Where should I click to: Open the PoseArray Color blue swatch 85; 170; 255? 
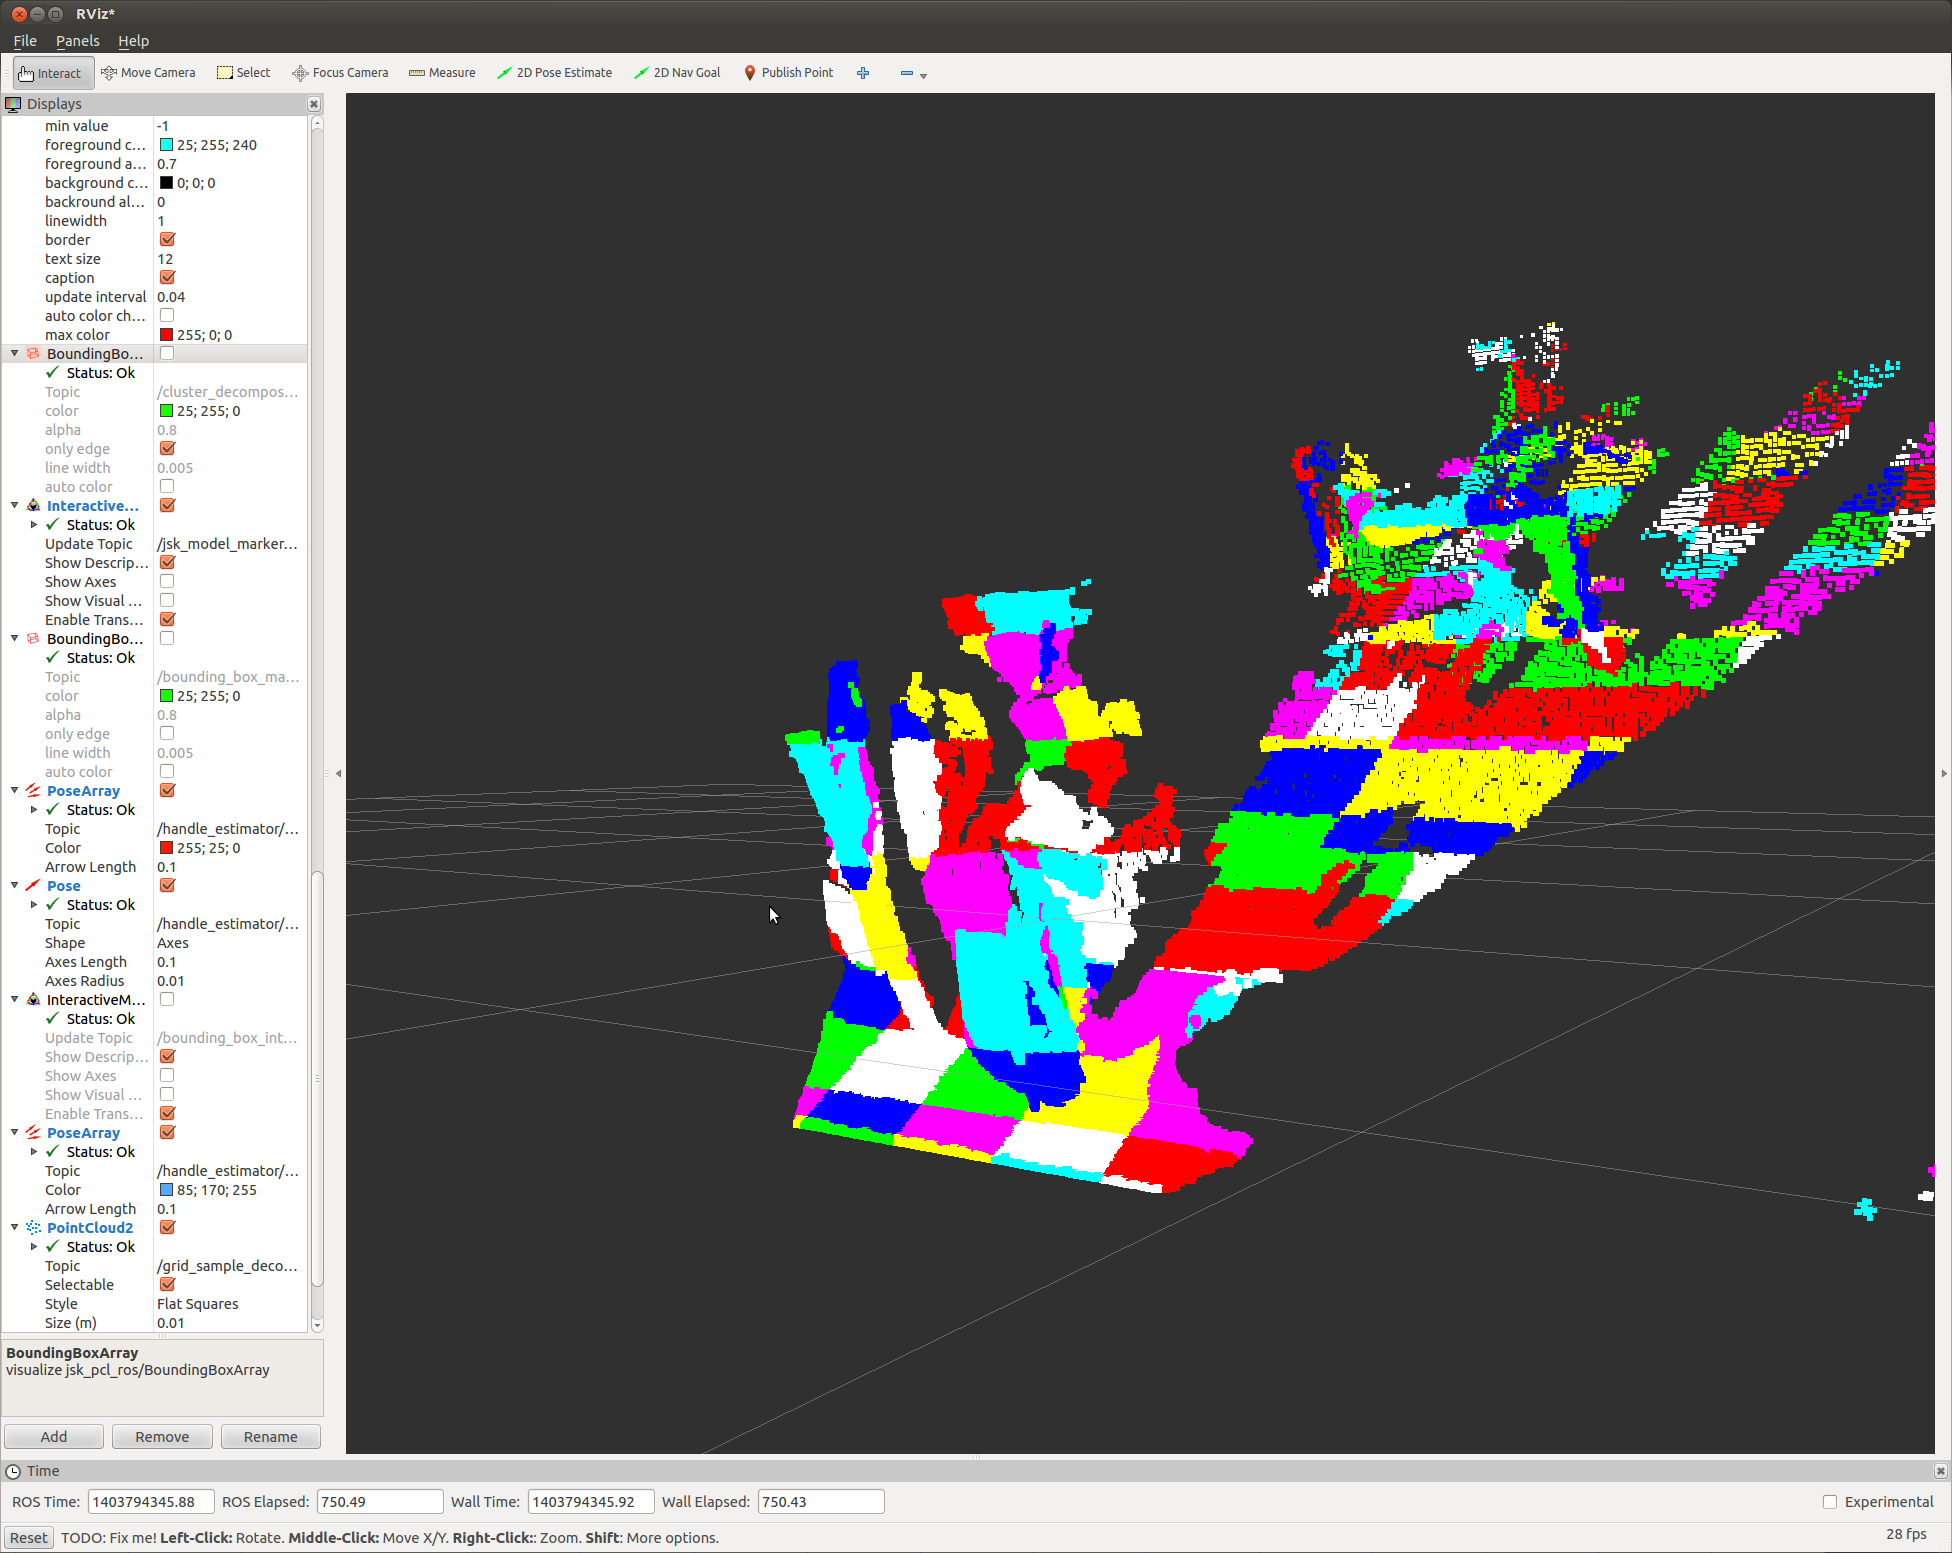tap(166, 1190)
